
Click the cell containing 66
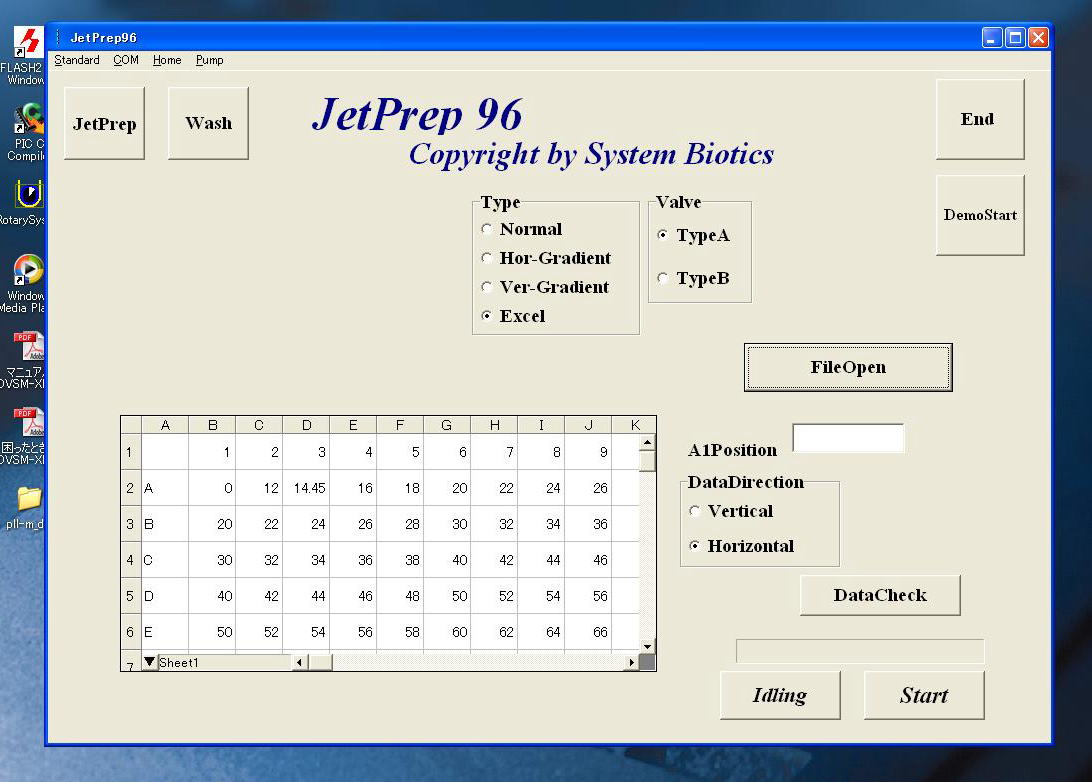[588, 632]
